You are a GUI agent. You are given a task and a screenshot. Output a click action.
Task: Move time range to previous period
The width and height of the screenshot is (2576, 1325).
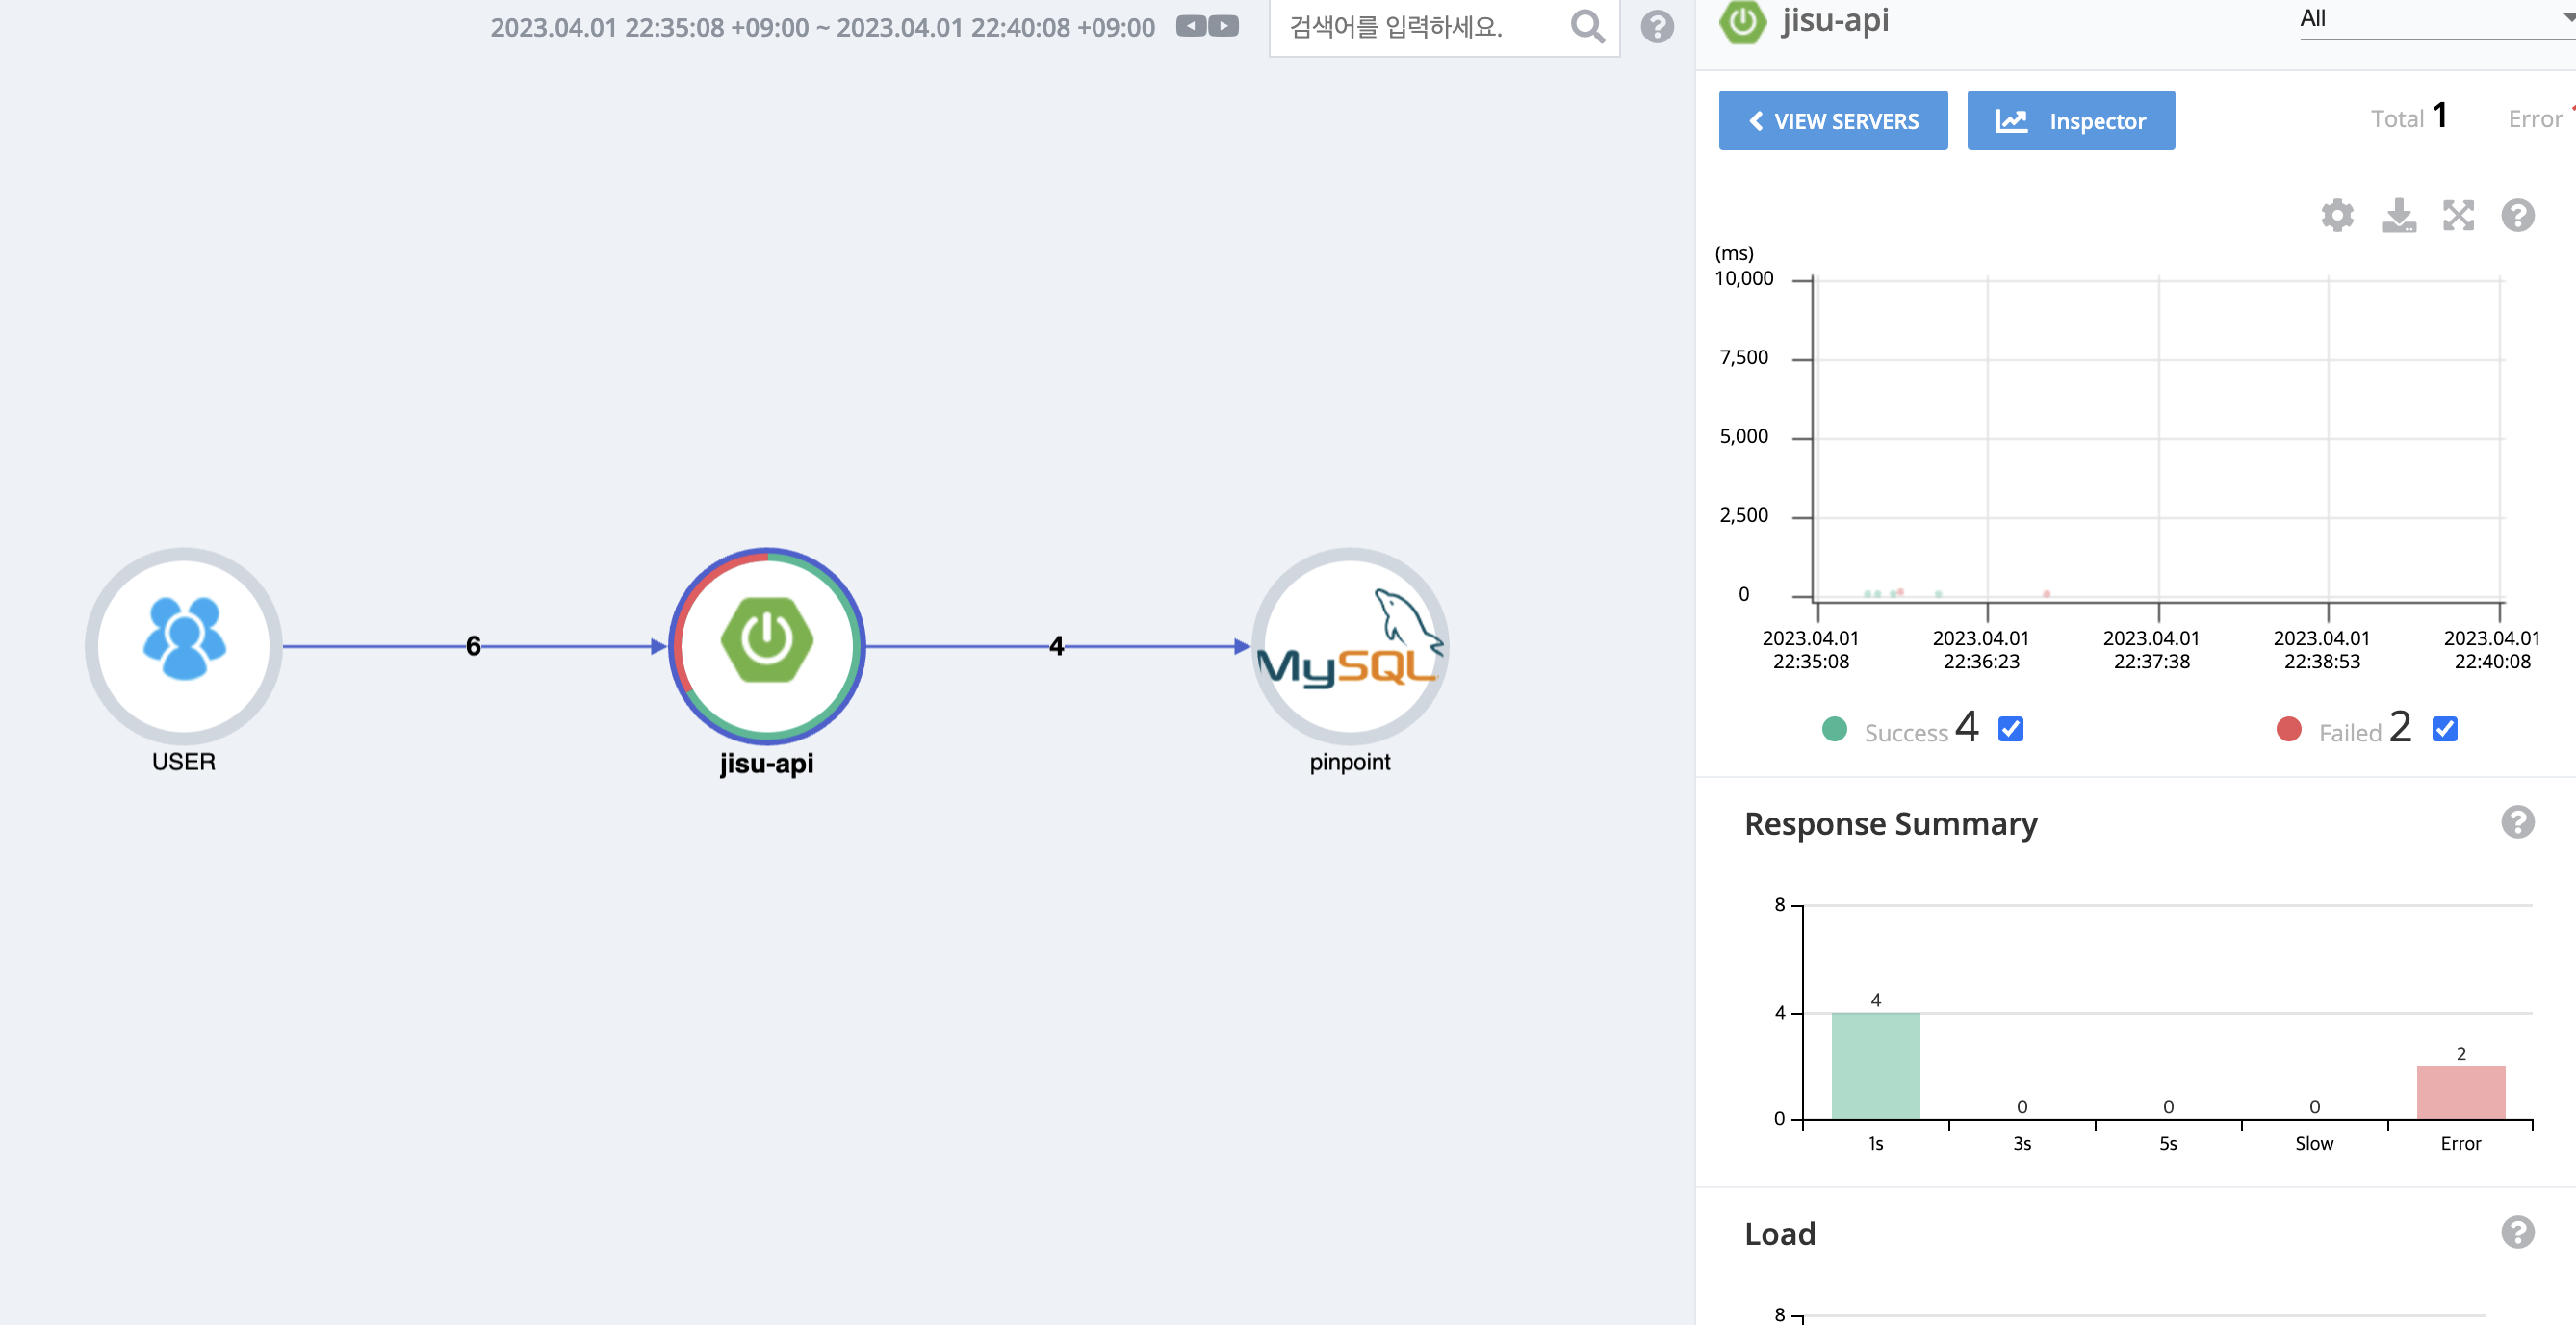point(1190,26)
